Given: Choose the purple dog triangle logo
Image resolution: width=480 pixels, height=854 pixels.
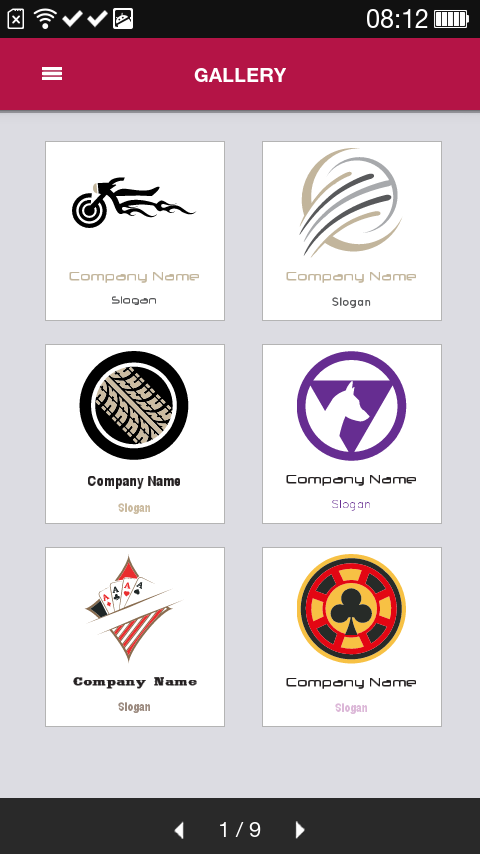Looking at the screenshot, I should click(x=351, y=434).
